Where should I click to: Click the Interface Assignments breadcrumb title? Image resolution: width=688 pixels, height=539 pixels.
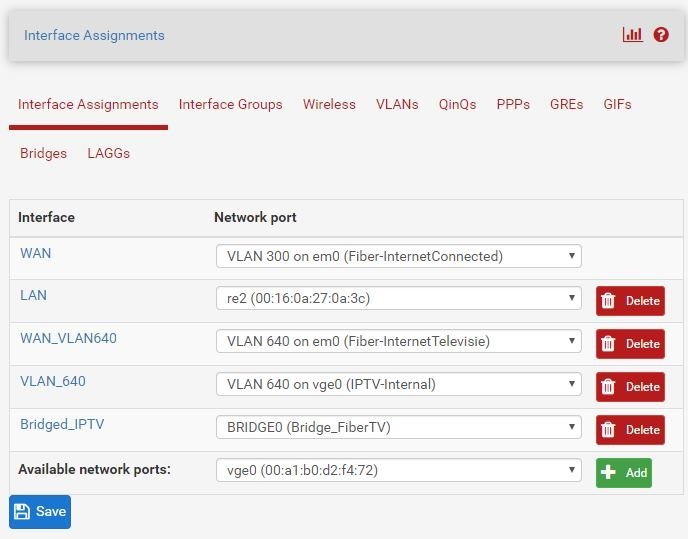pos(94,35)
